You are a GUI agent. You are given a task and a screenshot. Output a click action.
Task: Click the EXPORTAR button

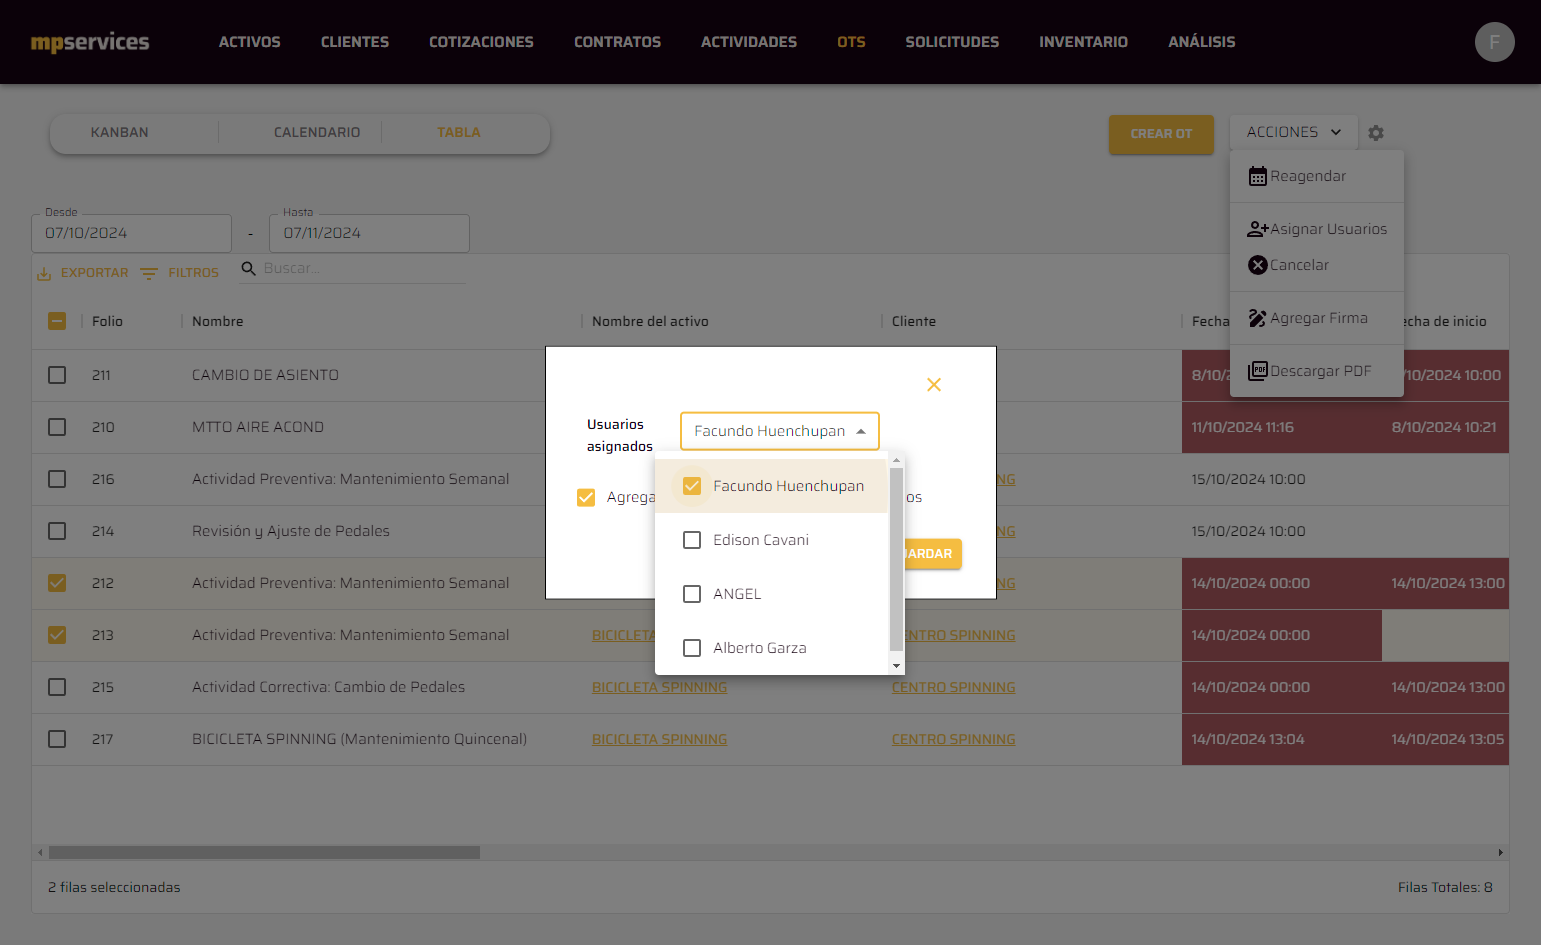coord(83,273)
